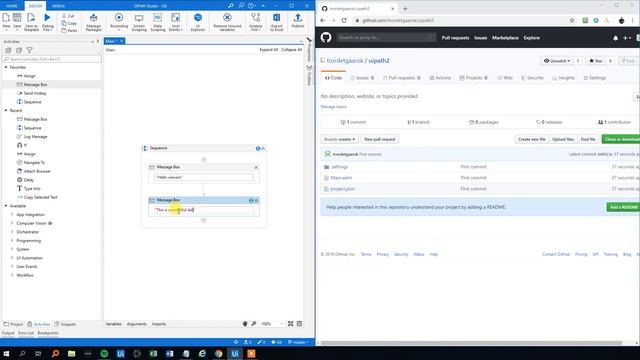Collapse the Sequence activity container

[x=263, y=148]
